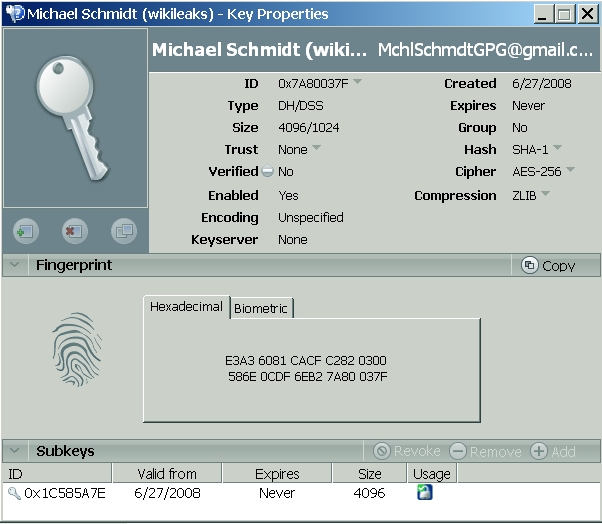602x524 pixels.
Task: Collapse the Subkeys section chevron
Action: point(15,450)
